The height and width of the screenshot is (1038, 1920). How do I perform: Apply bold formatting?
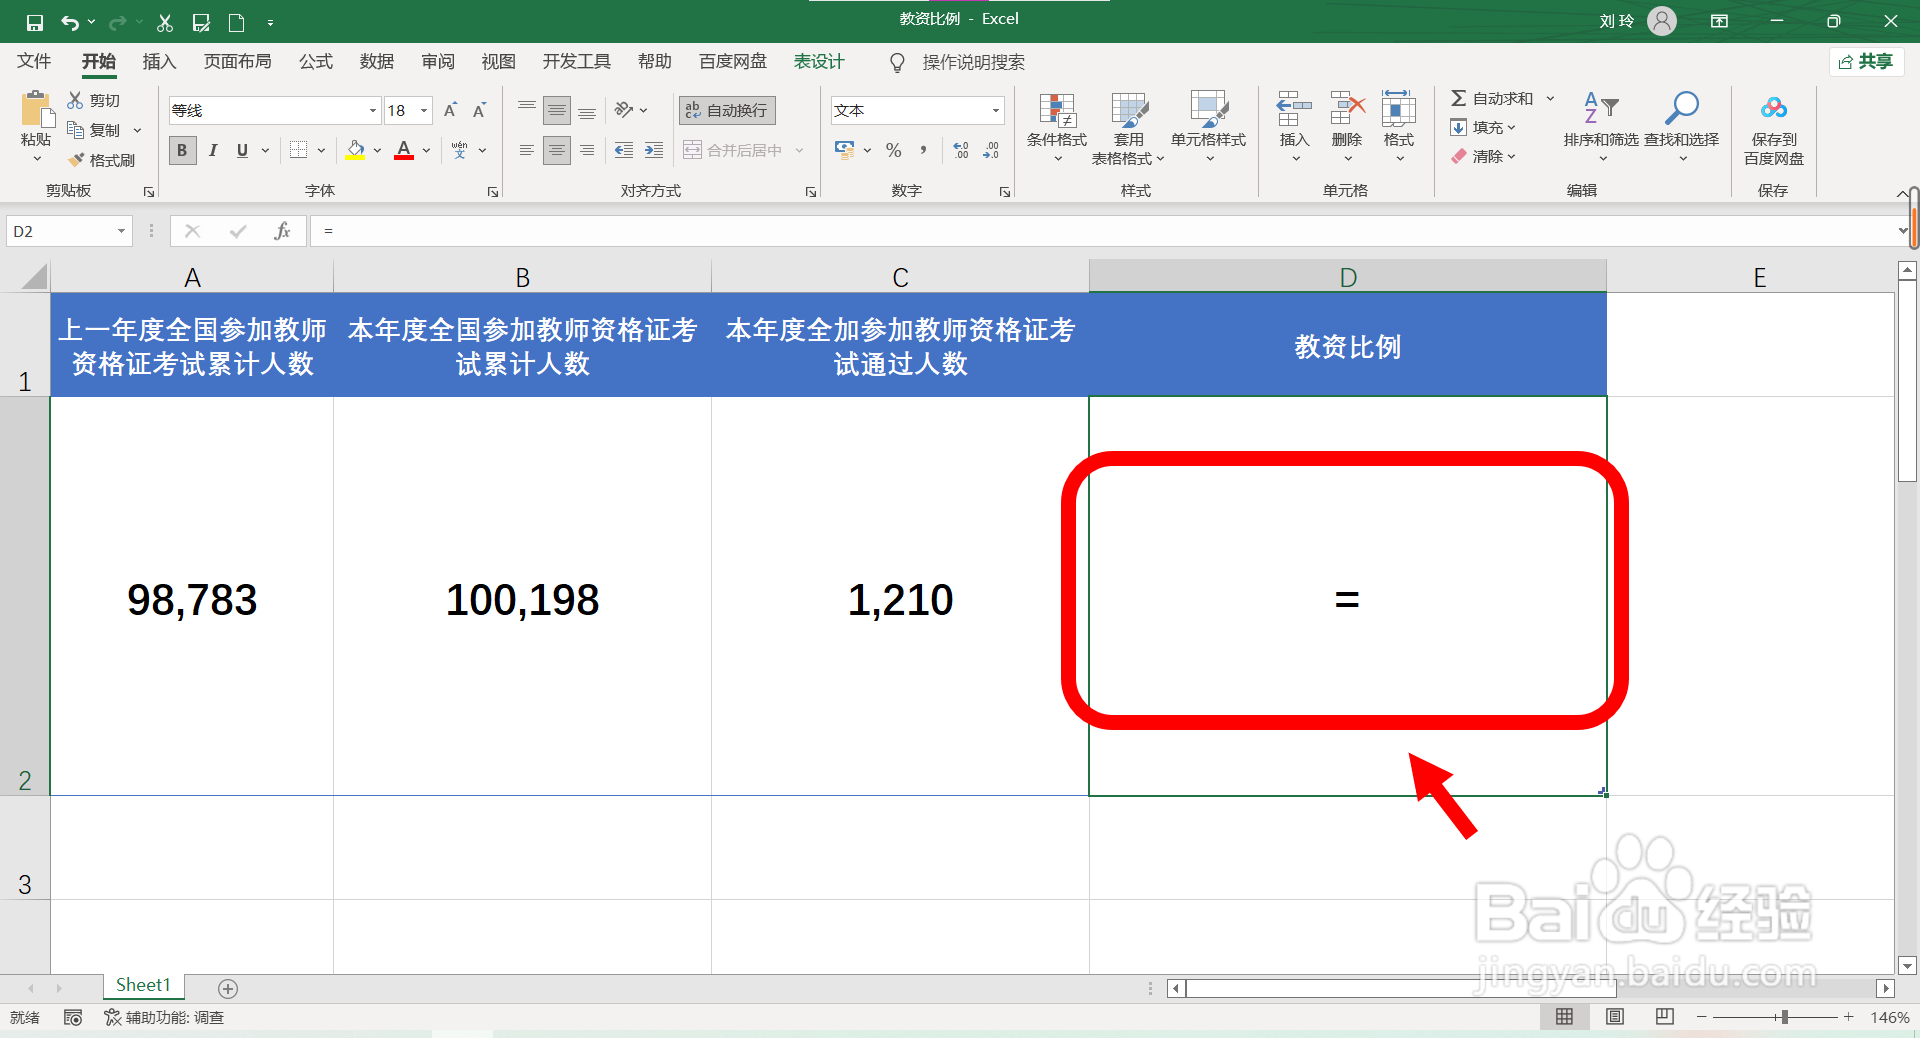[x=182, y=150]
